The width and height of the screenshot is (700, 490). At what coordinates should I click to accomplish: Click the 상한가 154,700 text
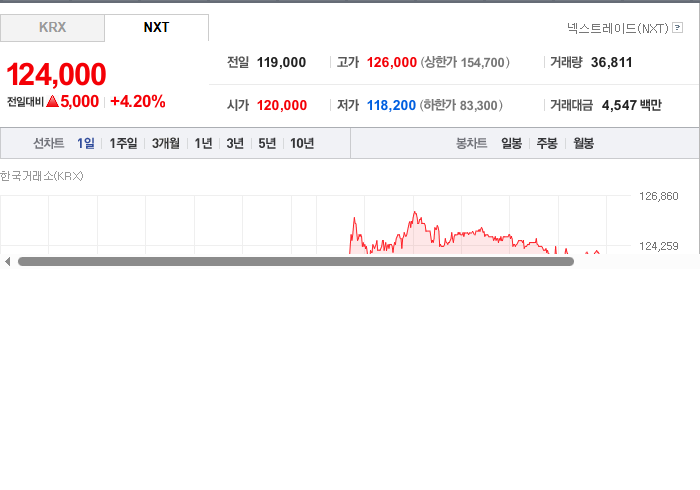pos(465,62)
